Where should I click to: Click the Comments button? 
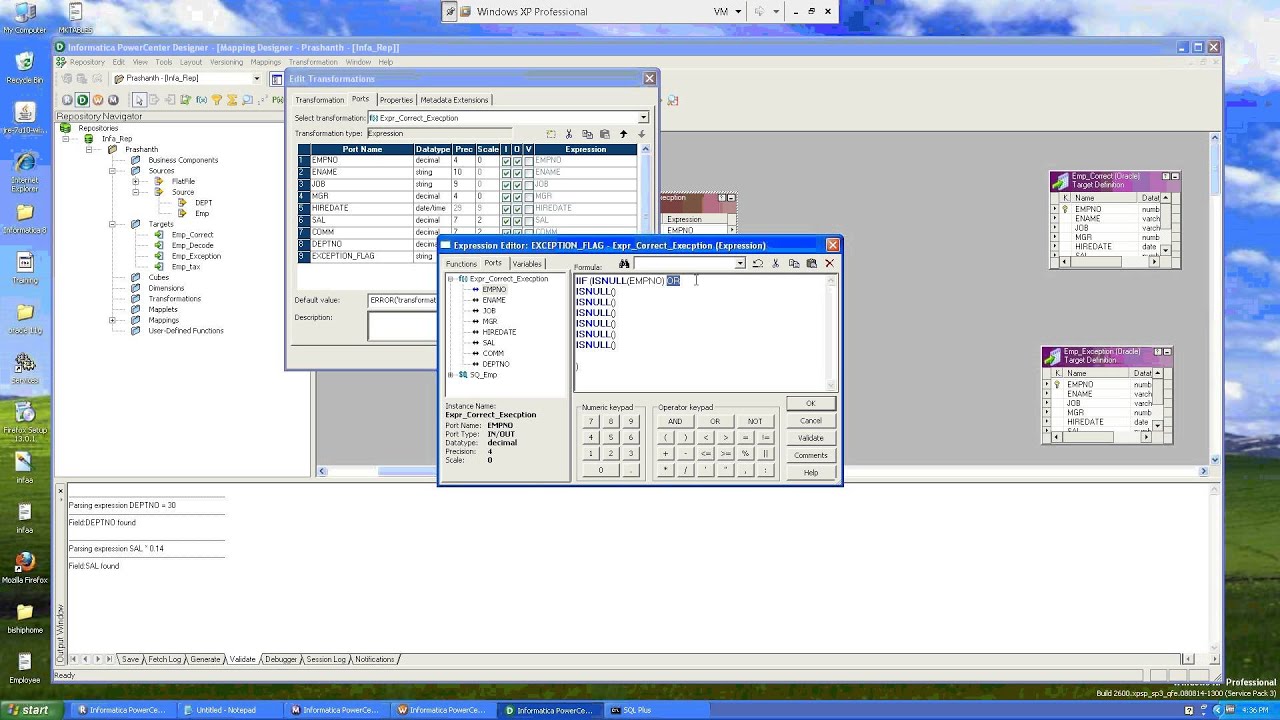(810, 455)
